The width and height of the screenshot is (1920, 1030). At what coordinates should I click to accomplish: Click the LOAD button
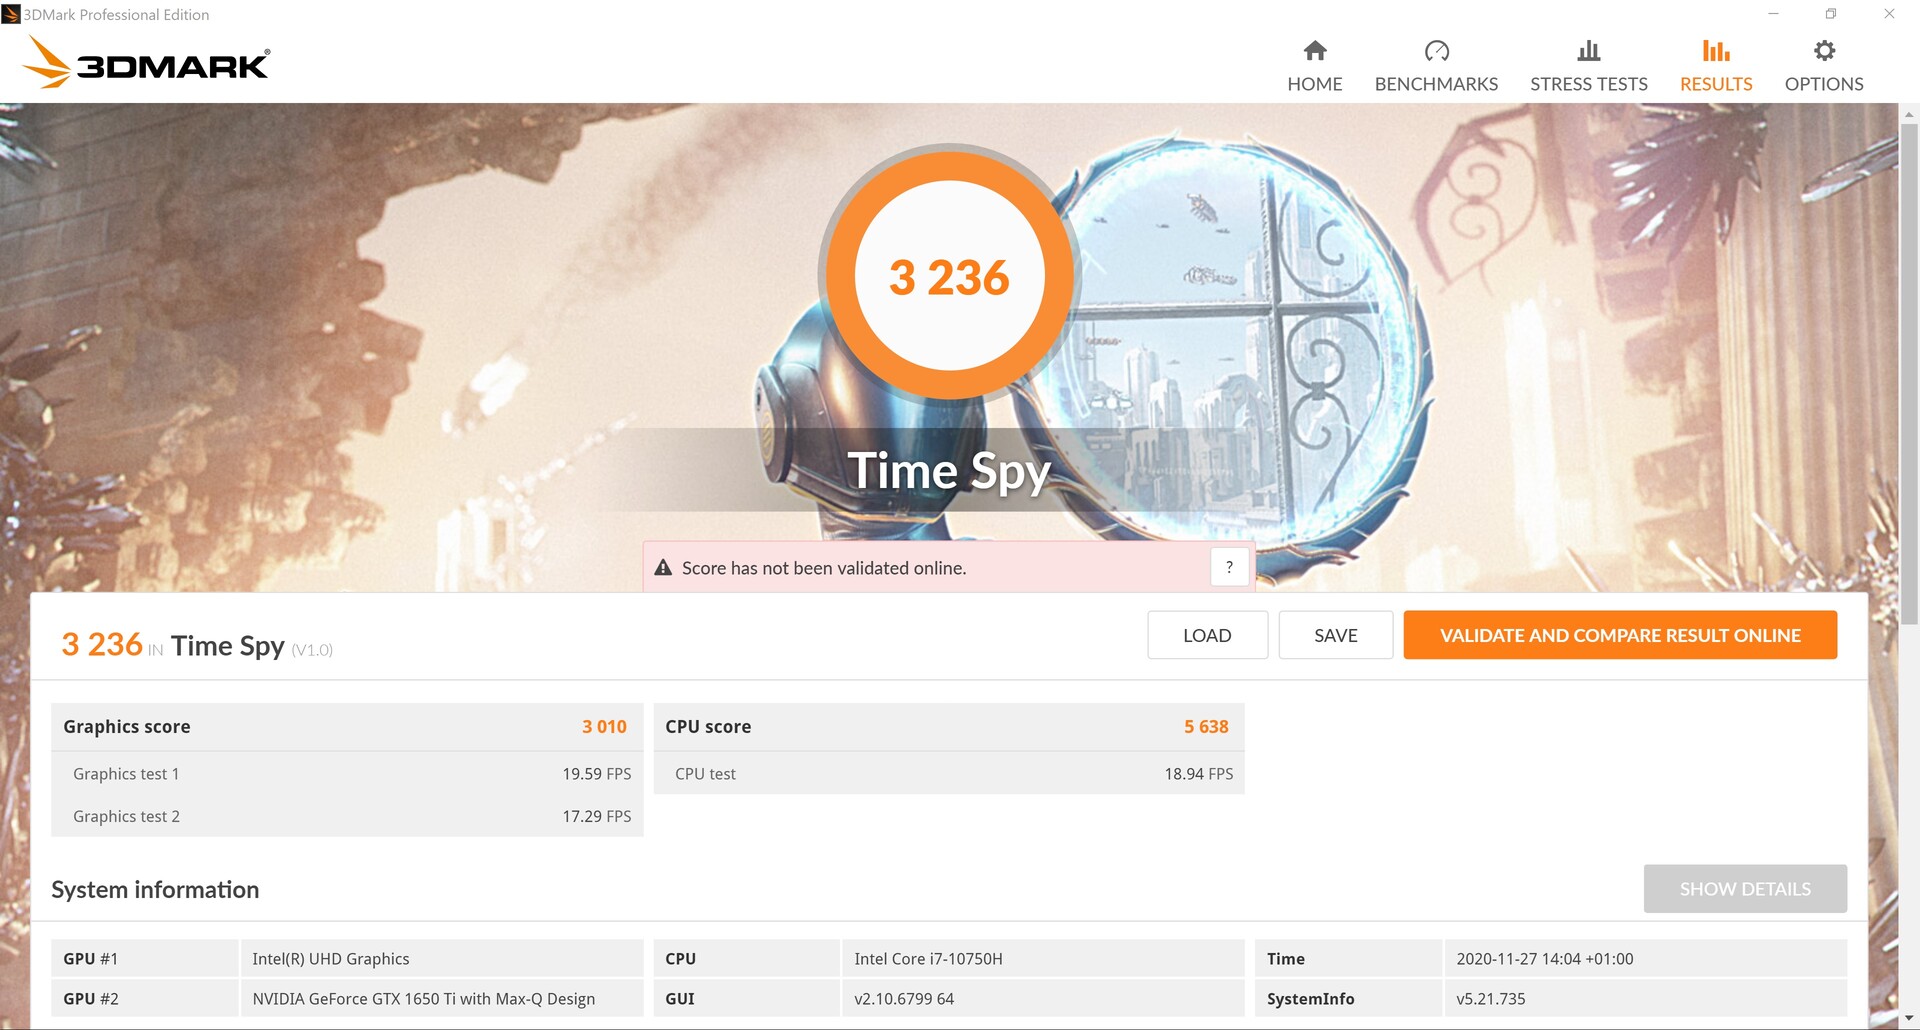coord(1207,635)
